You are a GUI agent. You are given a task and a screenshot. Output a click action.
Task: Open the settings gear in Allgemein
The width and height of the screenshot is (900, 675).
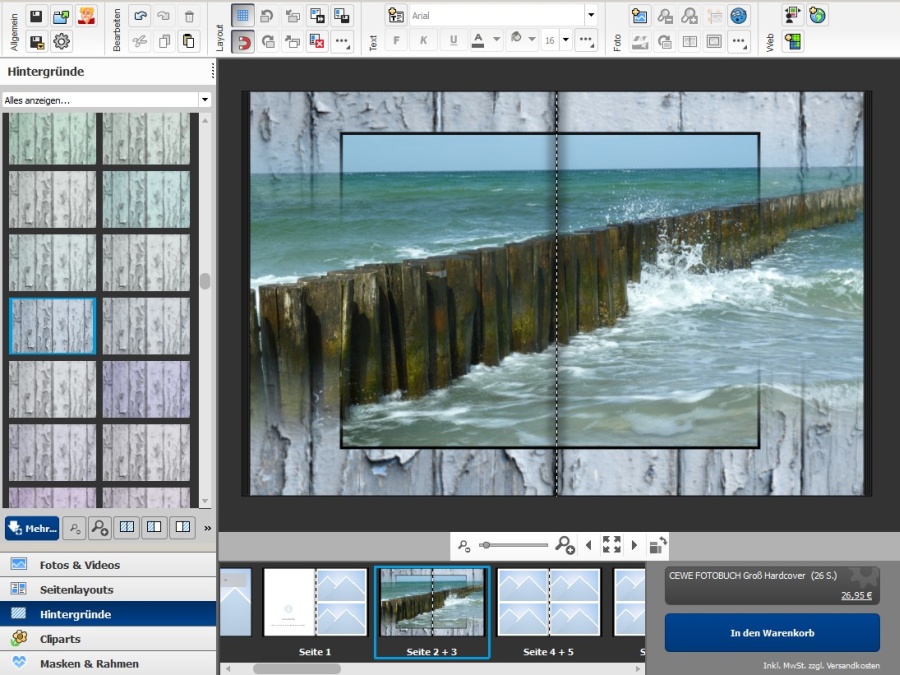click(62, 41)
